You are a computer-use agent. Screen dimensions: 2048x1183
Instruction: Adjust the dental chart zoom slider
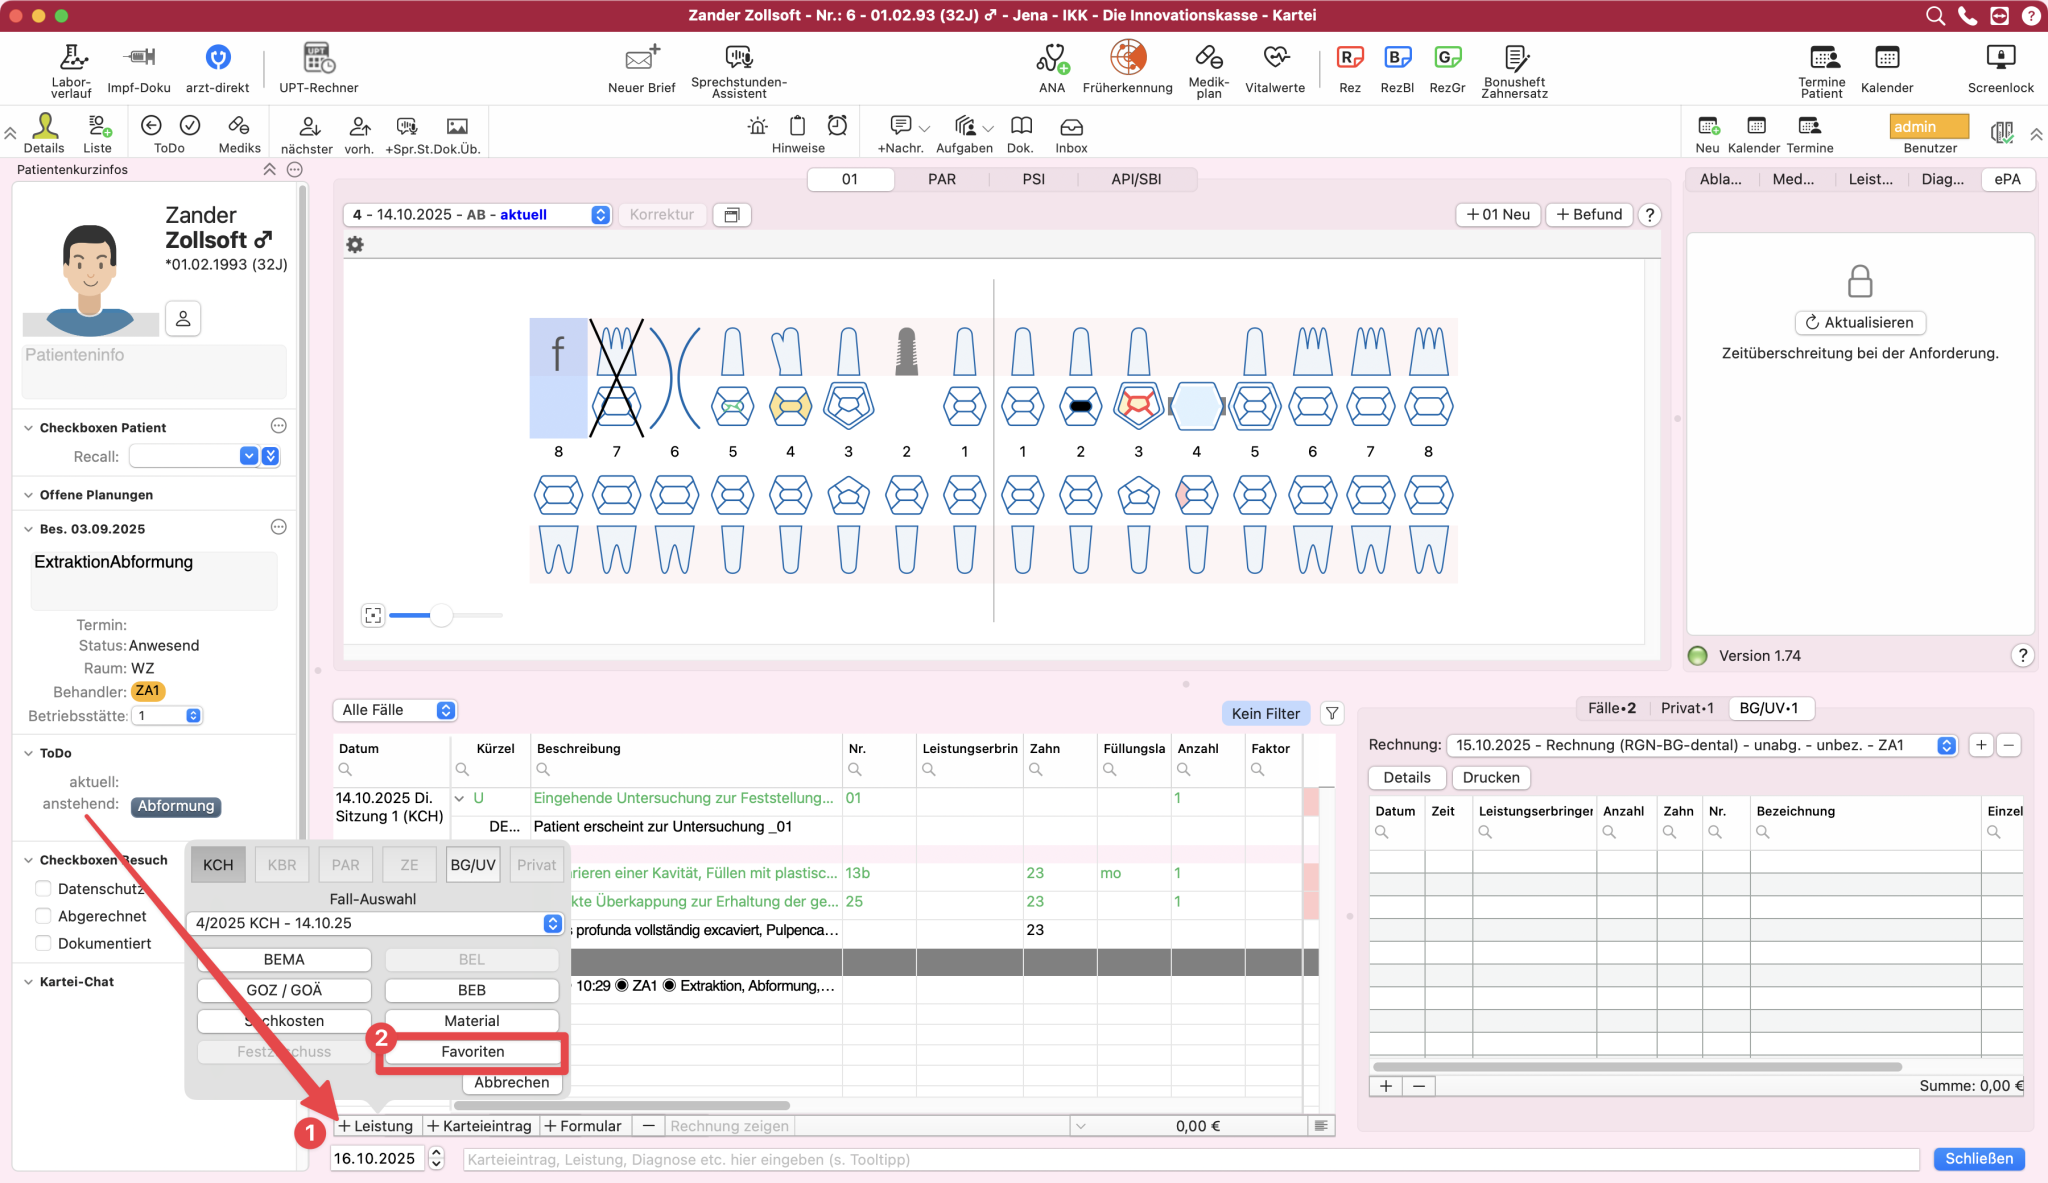click(441, 616)
